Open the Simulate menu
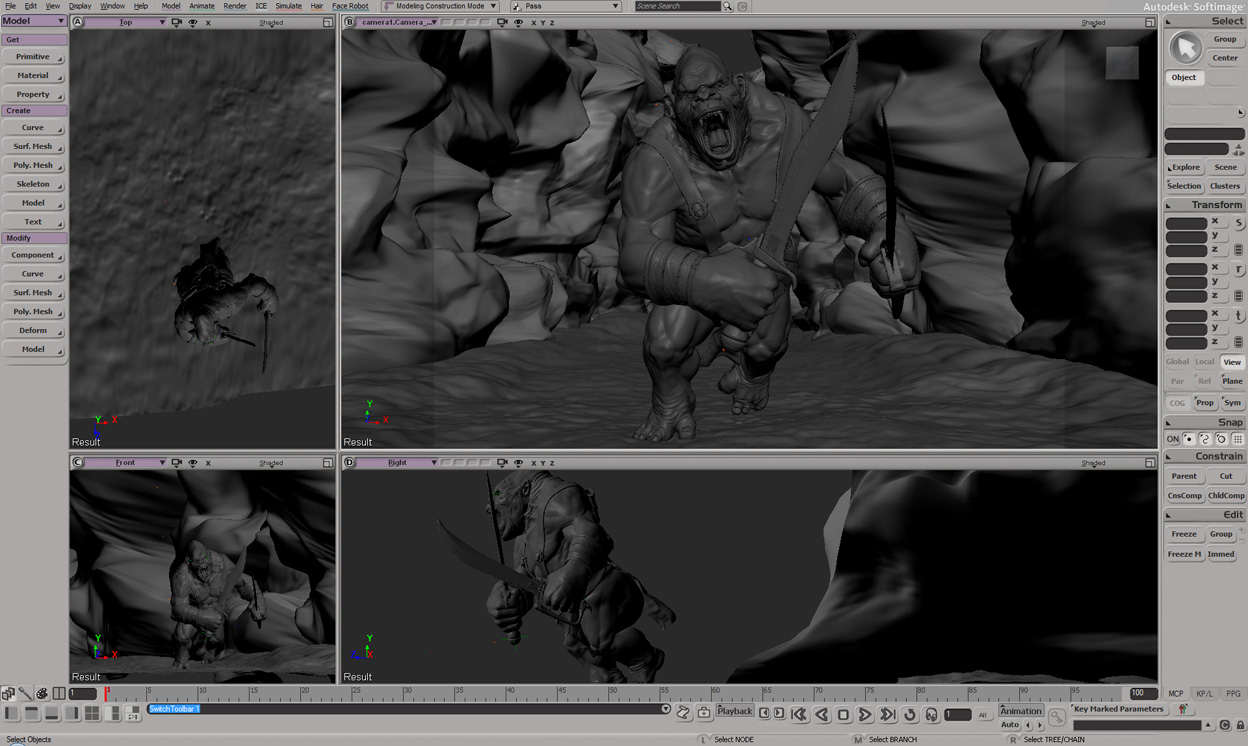Viewport: 1248px width, 746px height. (289, 6)
